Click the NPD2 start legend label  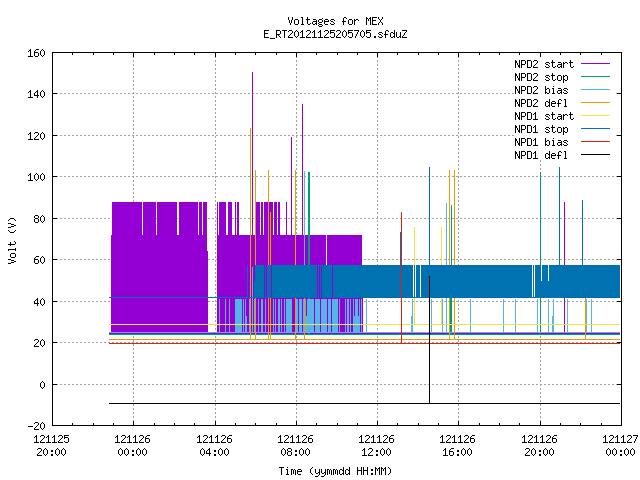(x=544, y=64)
